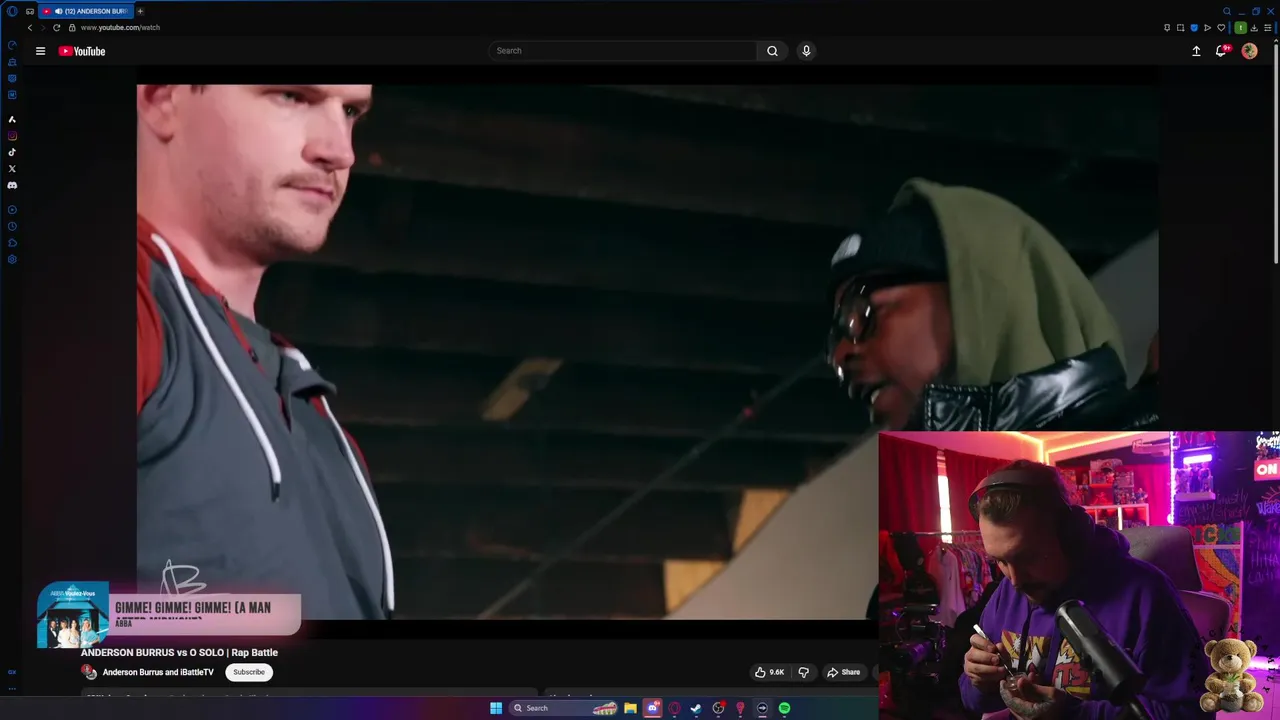Open Spotify from the Windows taskbar
Screen dimensions: 1280x720
click(x=784, y=708)
